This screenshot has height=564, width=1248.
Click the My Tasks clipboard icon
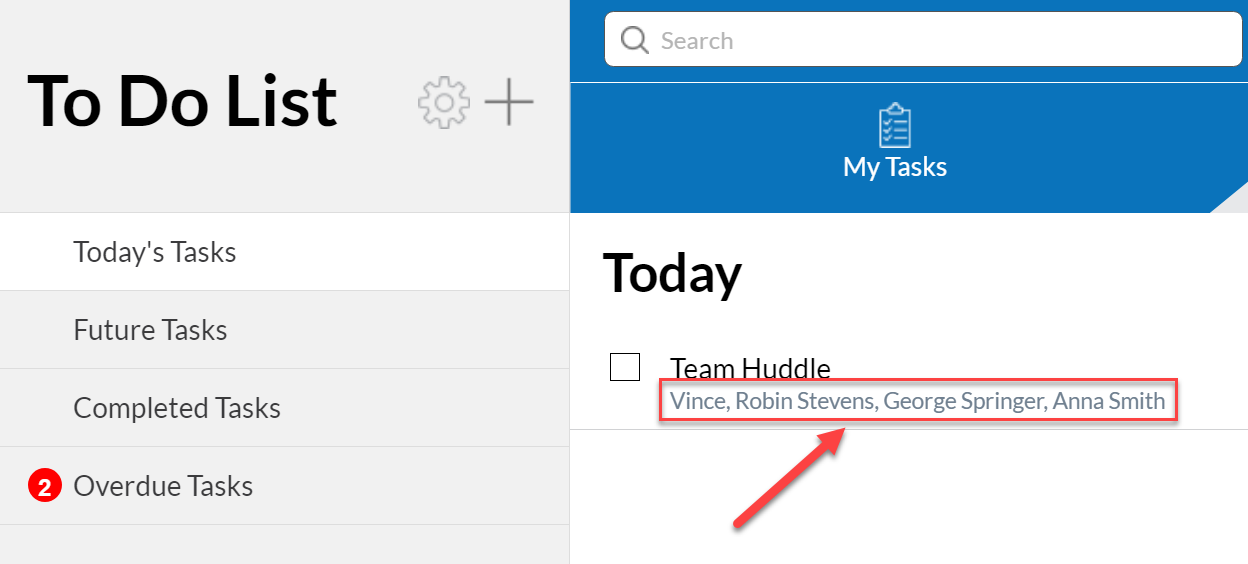pyautogui.click(x=894, y=125)
